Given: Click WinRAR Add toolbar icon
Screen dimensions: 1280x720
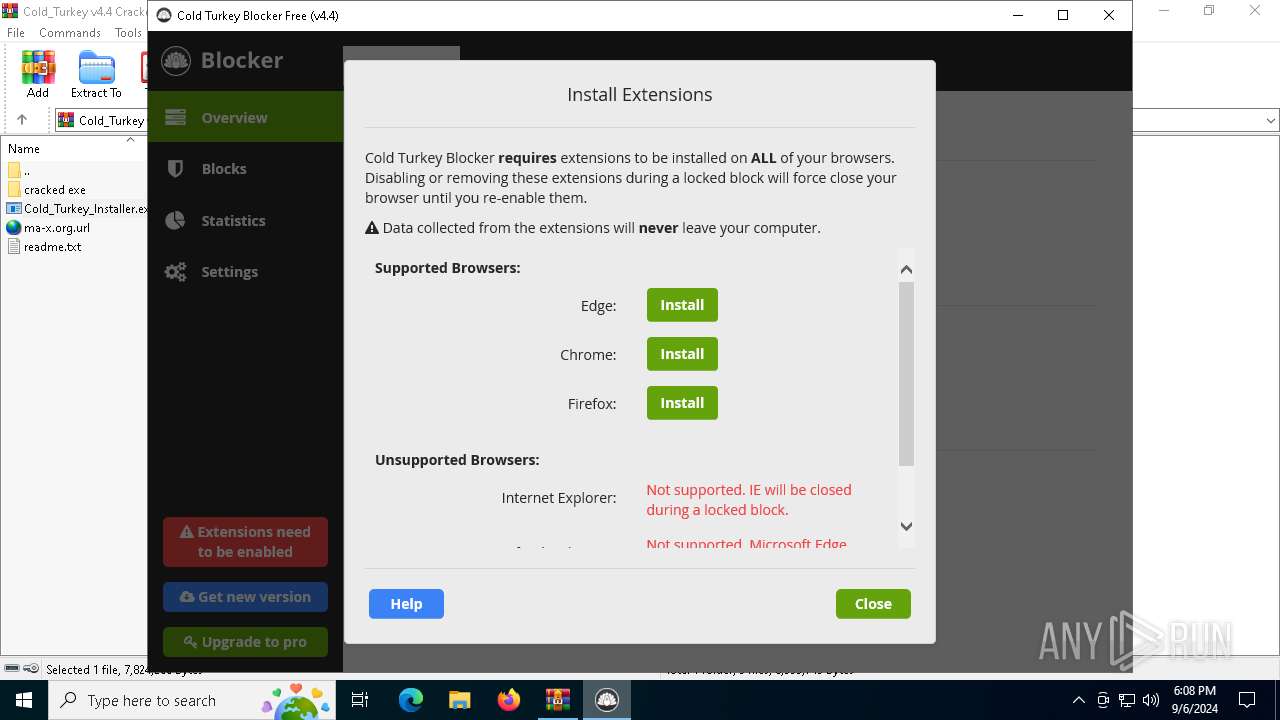Looking at the screenshot, I should pyautogui.click(x=38, y=75).
